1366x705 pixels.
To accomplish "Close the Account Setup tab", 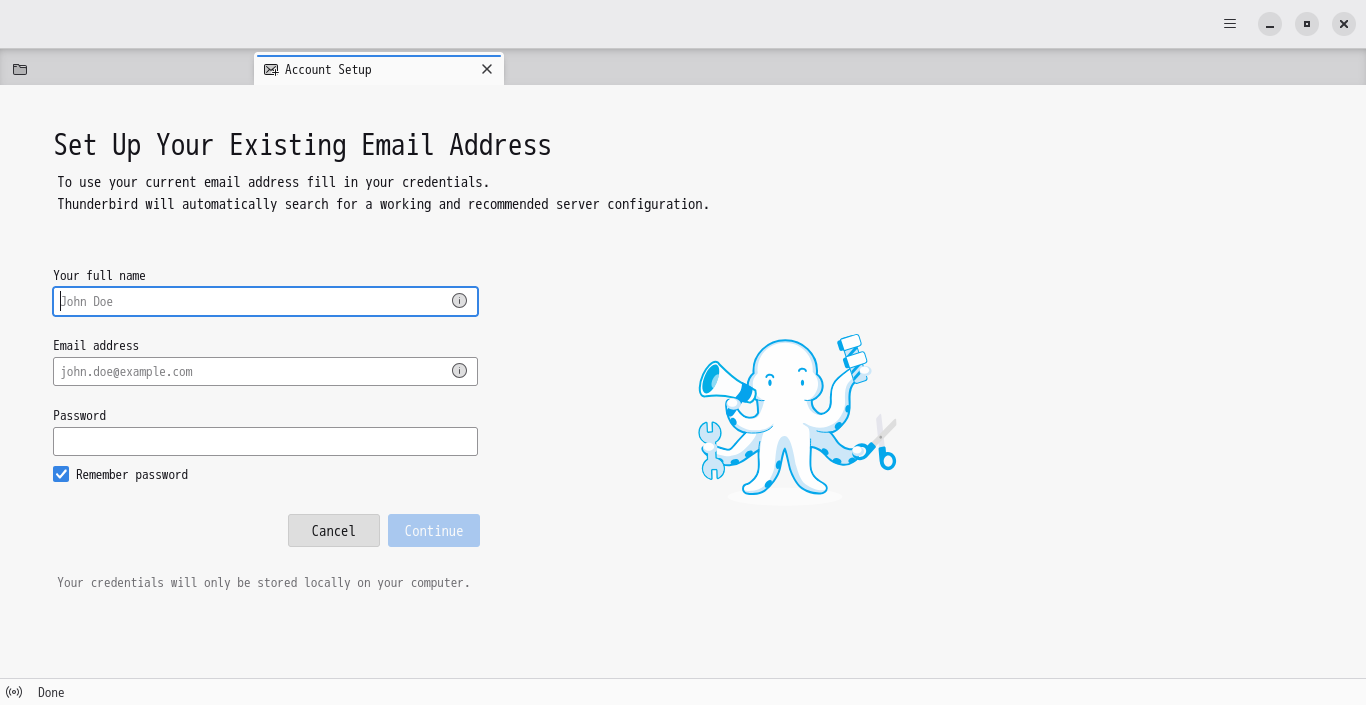I will point(487,69).
